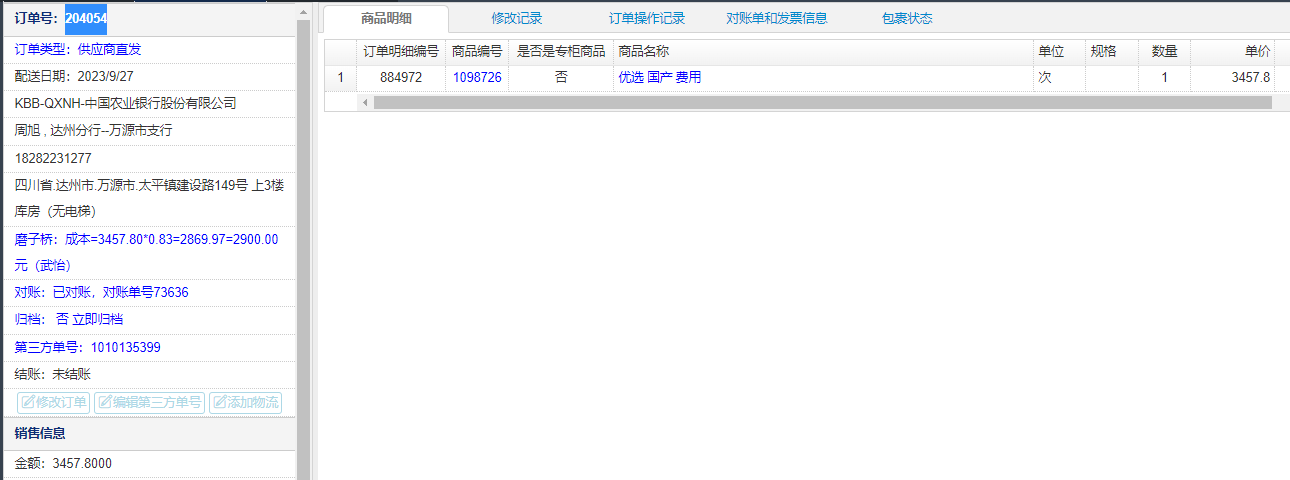Click amount text 金额: 3457.8000
This screenshot has width=1290, height=480.
point(63,463)
